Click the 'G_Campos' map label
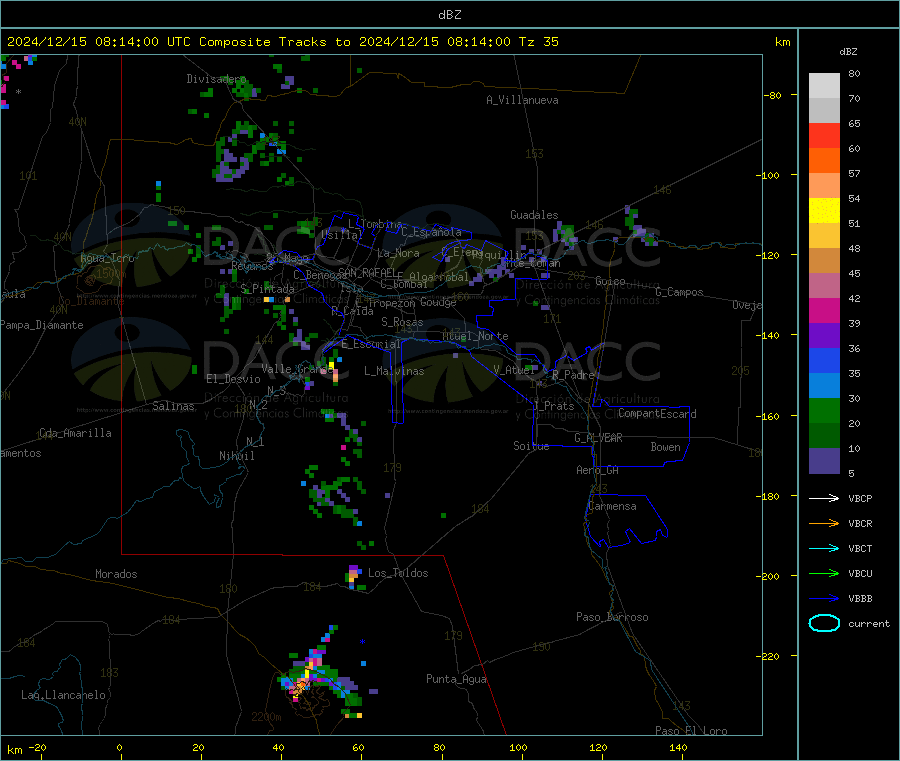 point(679,292)
